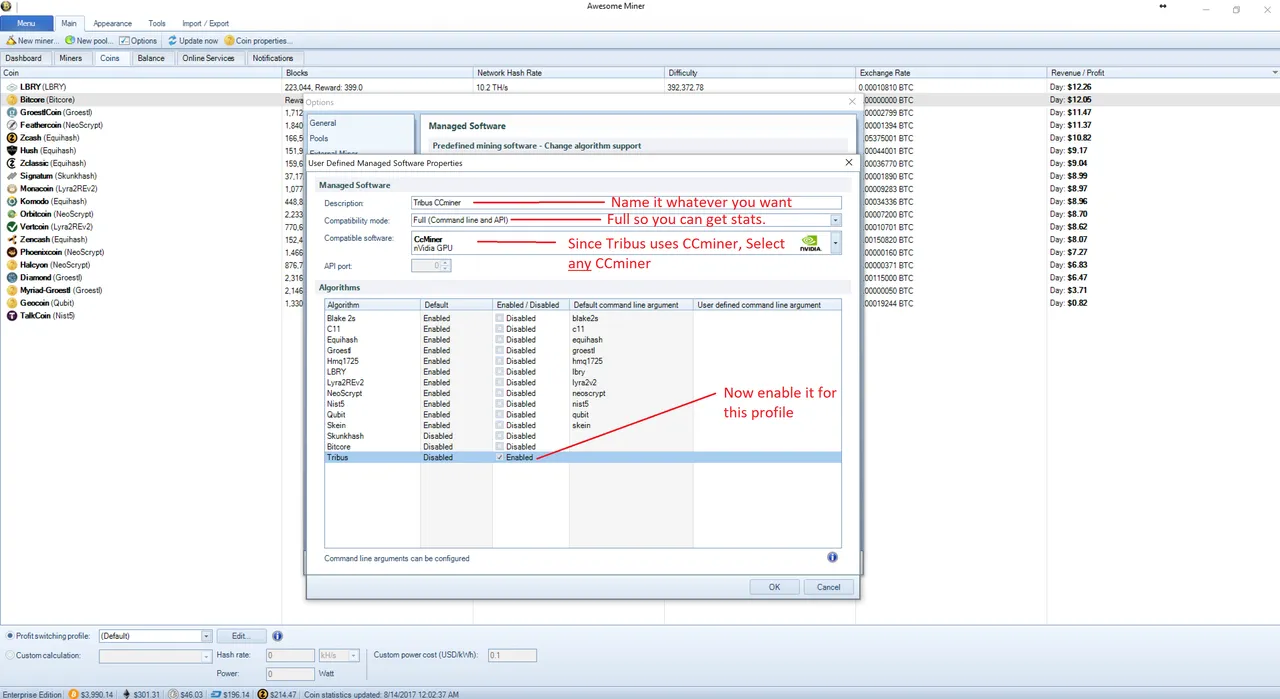Viewport: 1280px width, 699px height.
Task: Open the Miners tab
Action: (x=71, y=58)
